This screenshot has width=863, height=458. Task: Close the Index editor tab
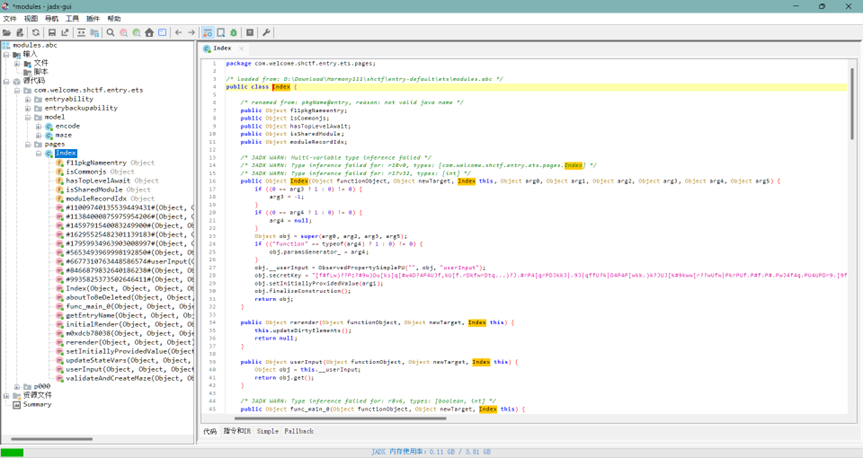[x=241, y=48]
